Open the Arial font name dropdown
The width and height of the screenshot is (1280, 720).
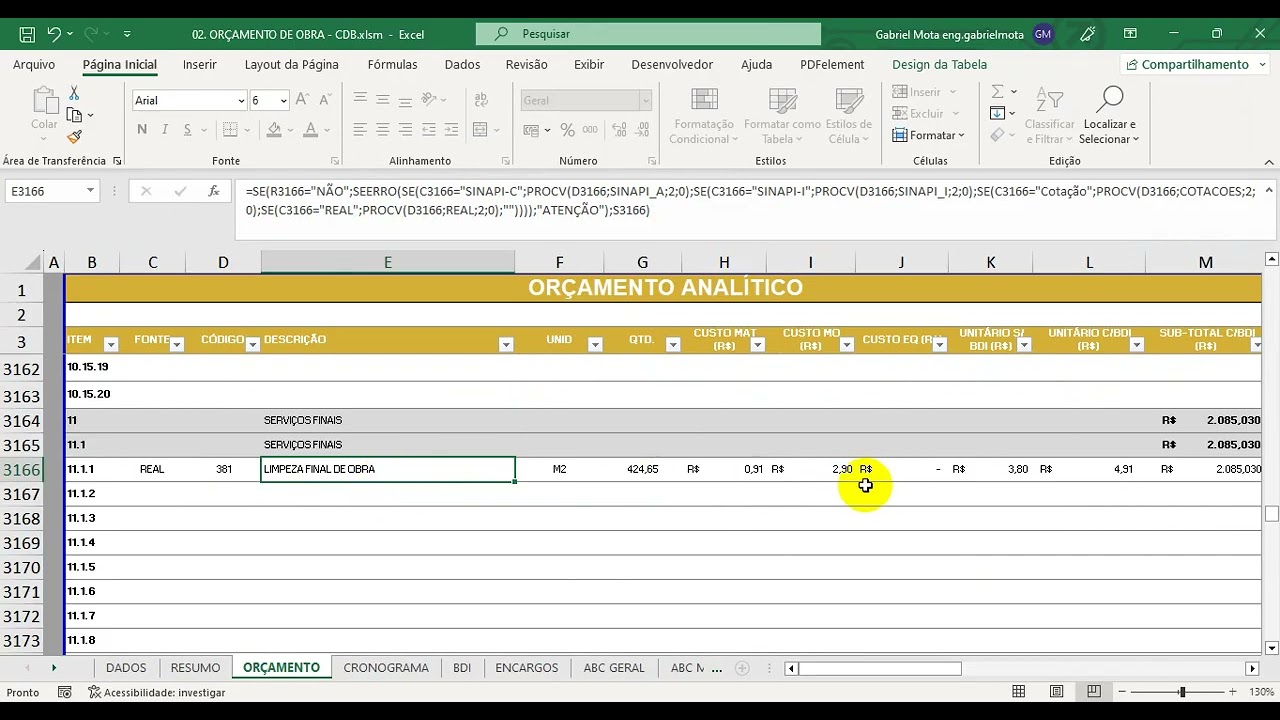241,101
